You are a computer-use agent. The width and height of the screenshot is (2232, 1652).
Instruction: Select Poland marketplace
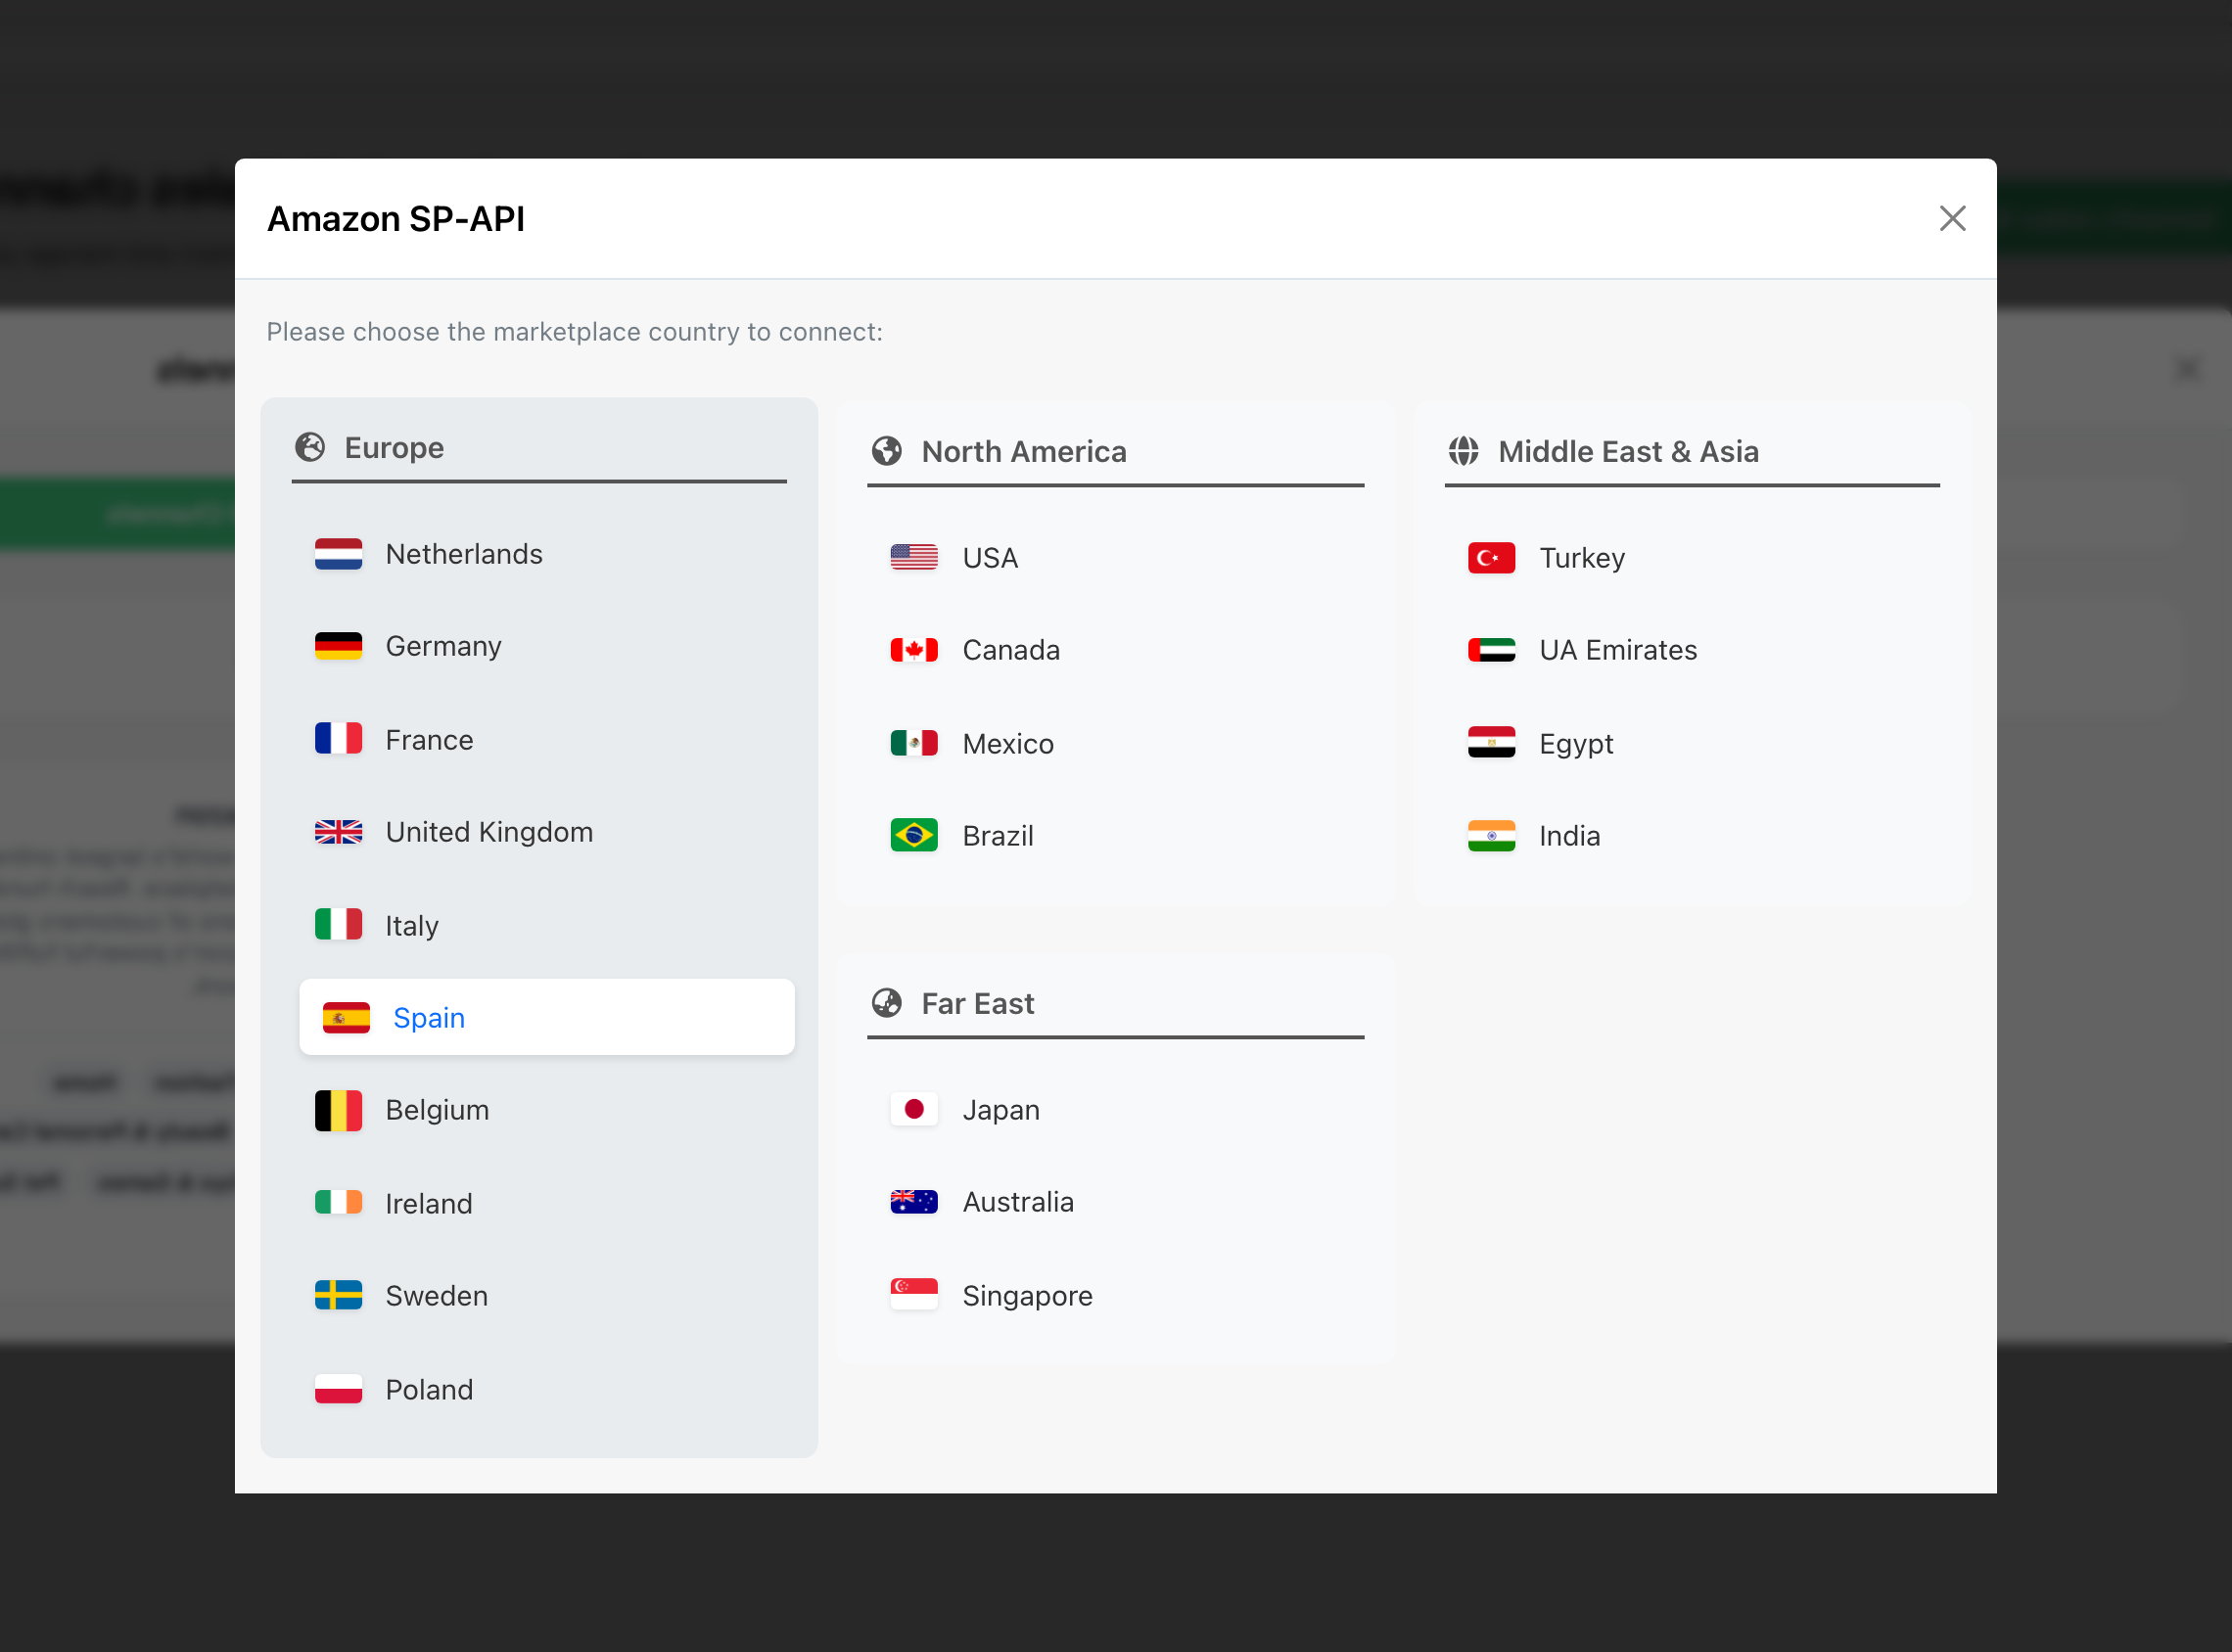coord(539,1389)
